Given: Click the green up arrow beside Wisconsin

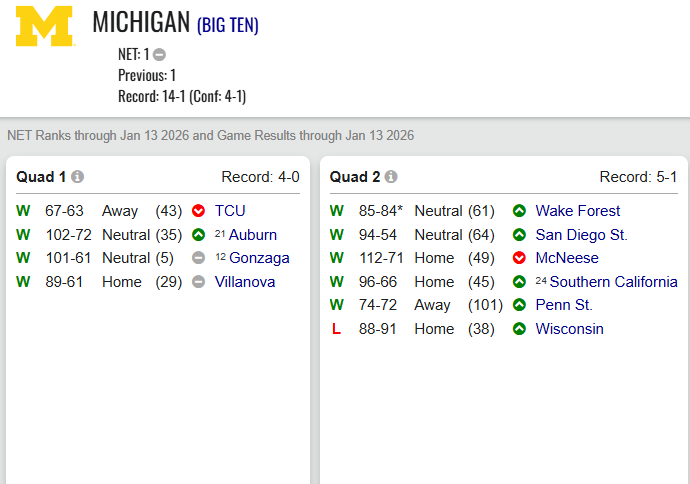Looking at the screenshot, I should (519, 329).
